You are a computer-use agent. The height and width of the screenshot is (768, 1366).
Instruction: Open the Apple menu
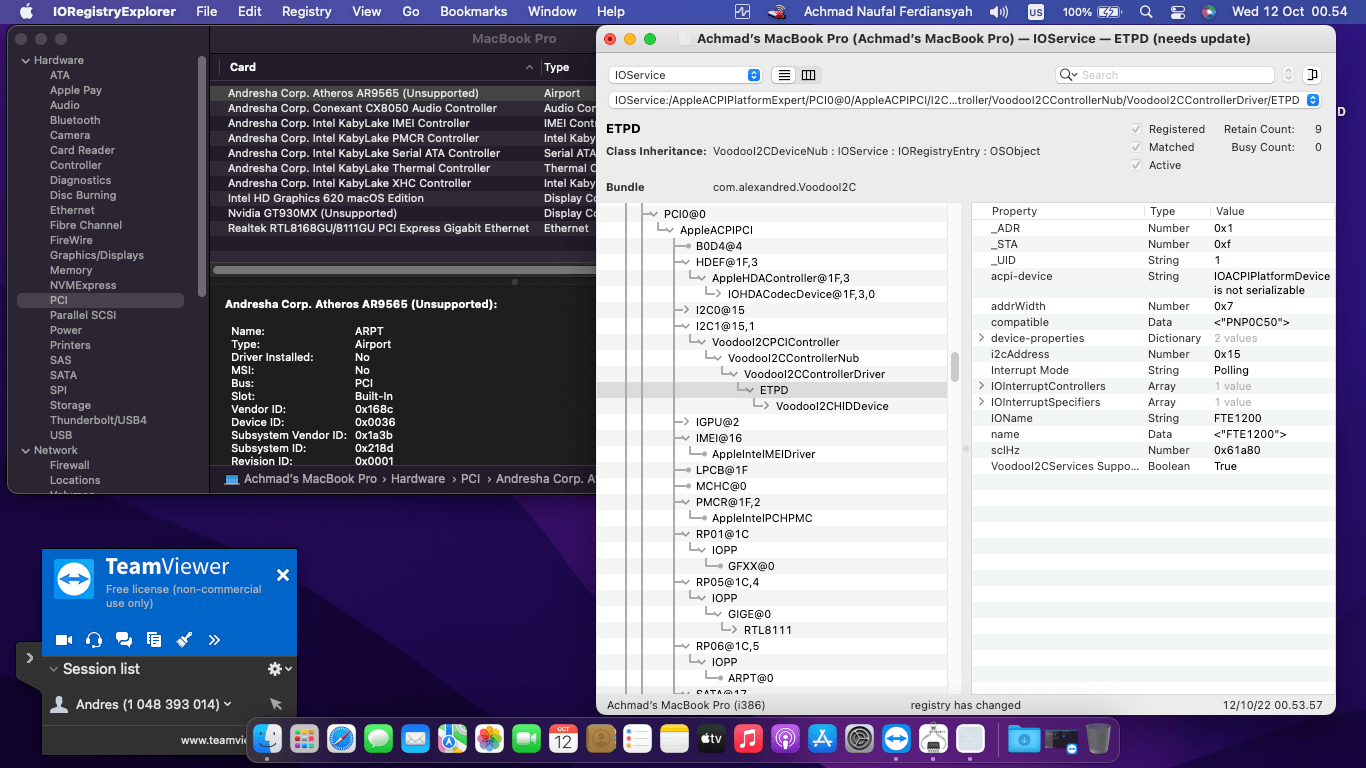(x=27, y=12)
